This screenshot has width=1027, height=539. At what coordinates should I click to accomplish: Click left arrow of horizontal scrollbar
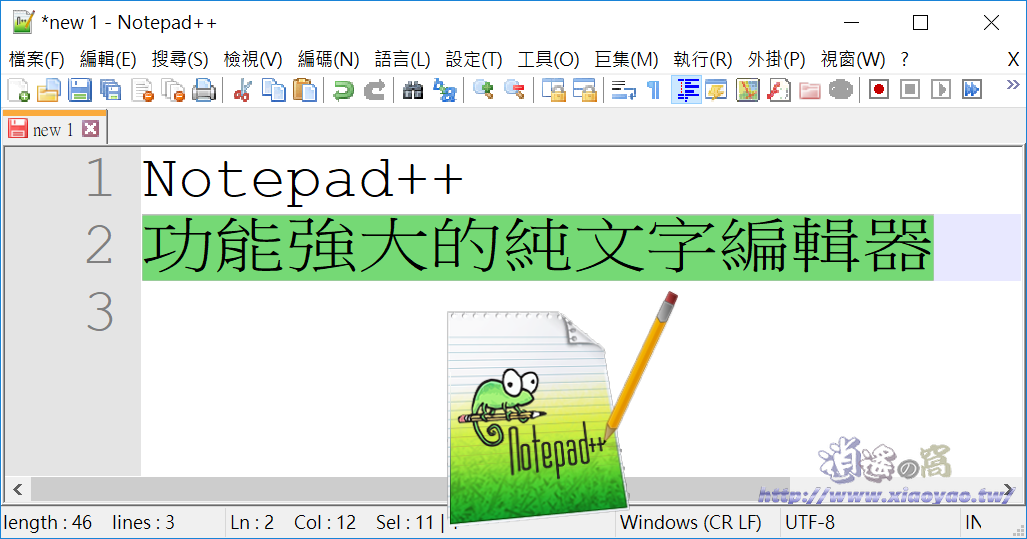coord(18,489)
